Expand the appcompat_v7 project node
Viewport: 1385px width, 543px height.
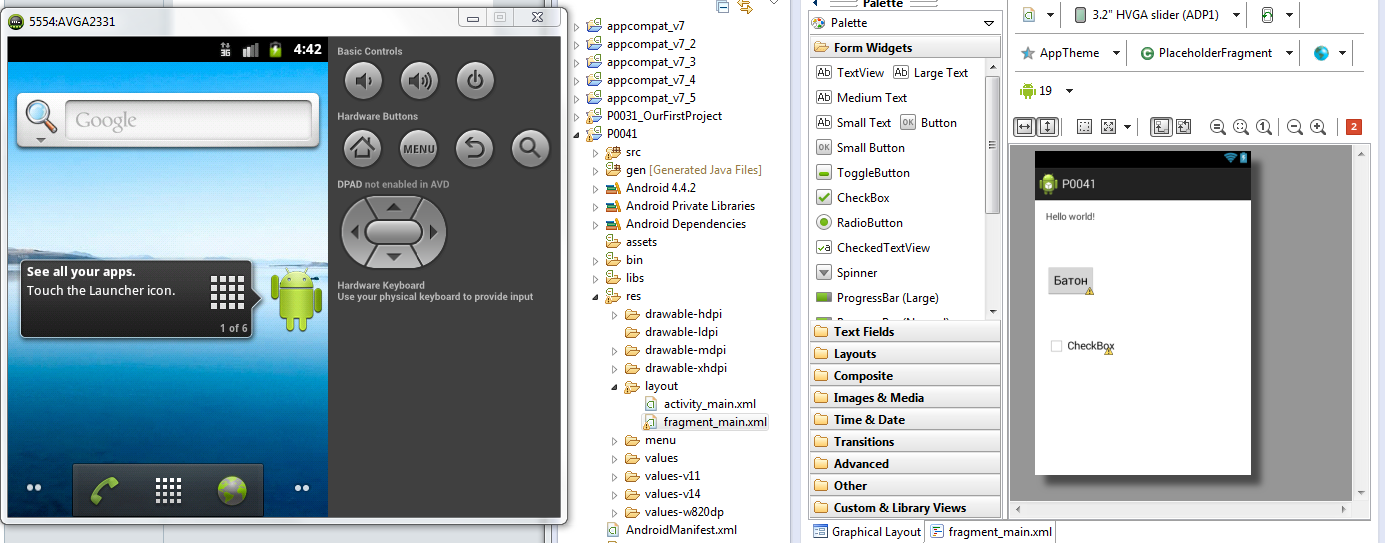click(x=576, y=26)
